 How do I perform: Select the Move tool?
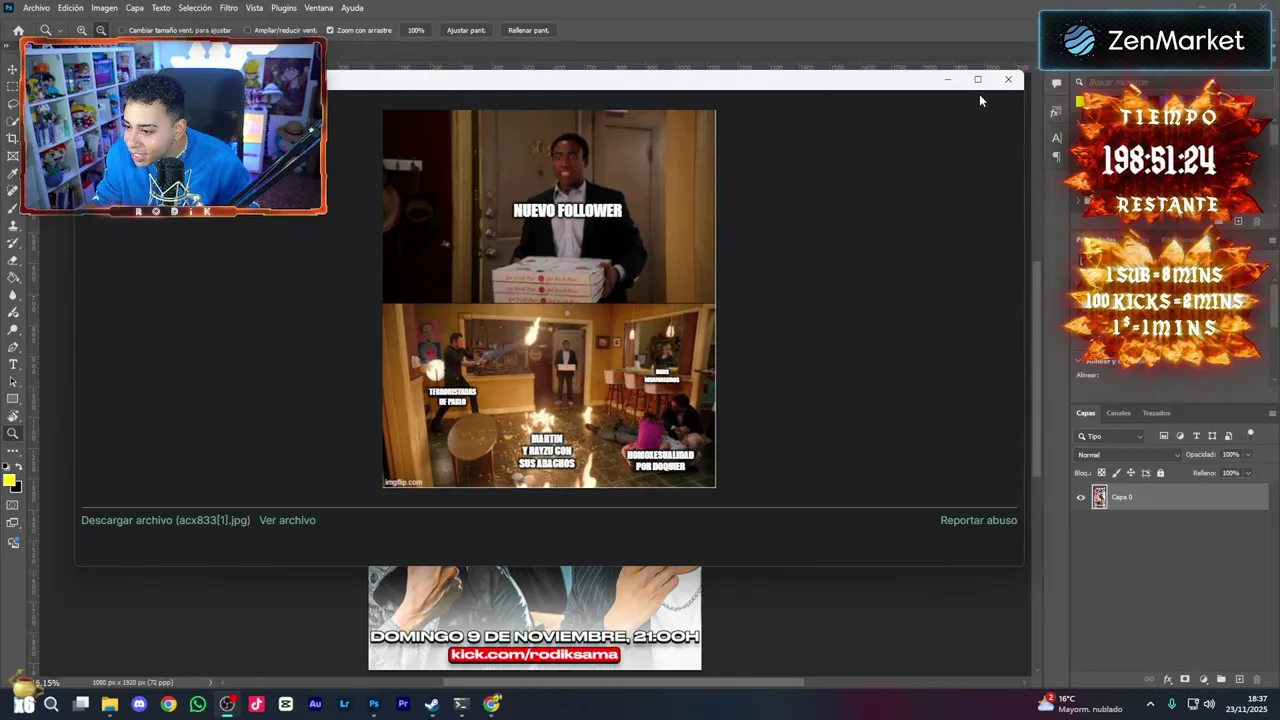coord(13,69)
